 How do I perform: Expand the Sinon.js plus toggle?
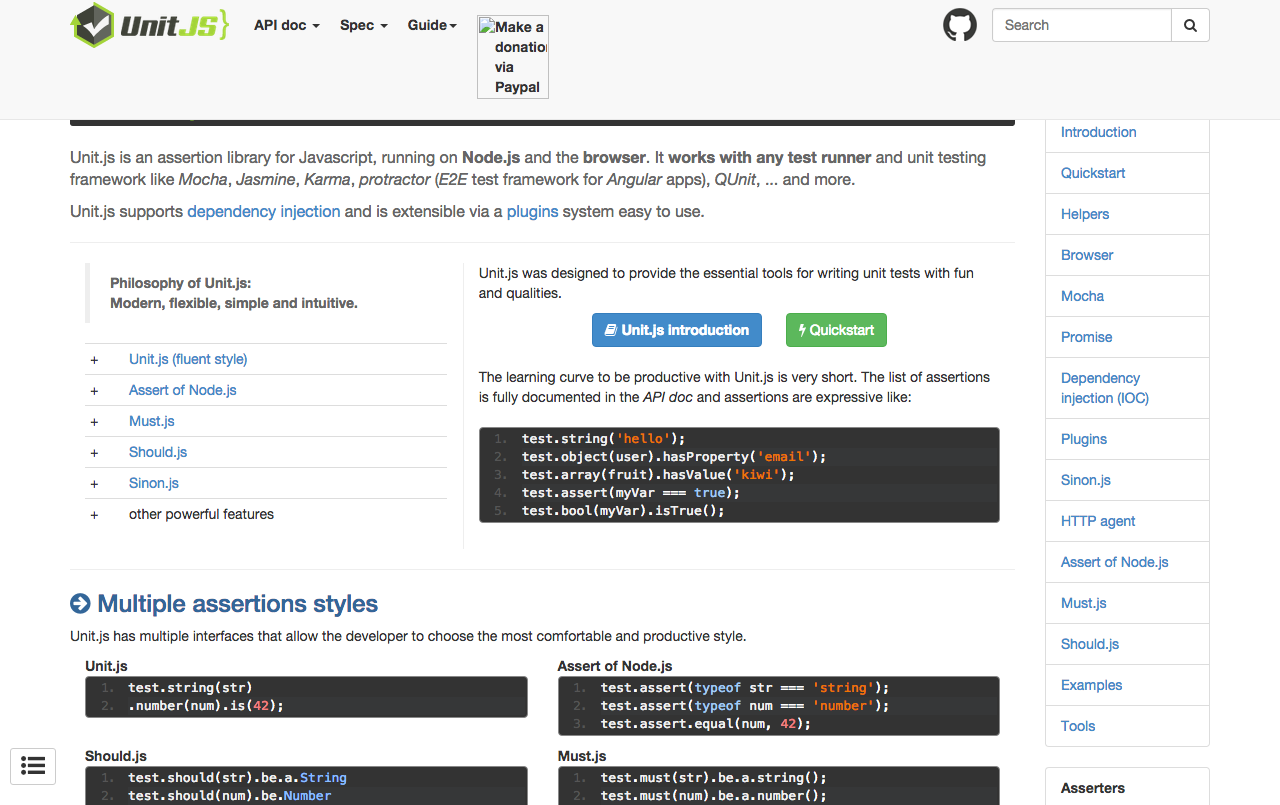click(94, 484)
